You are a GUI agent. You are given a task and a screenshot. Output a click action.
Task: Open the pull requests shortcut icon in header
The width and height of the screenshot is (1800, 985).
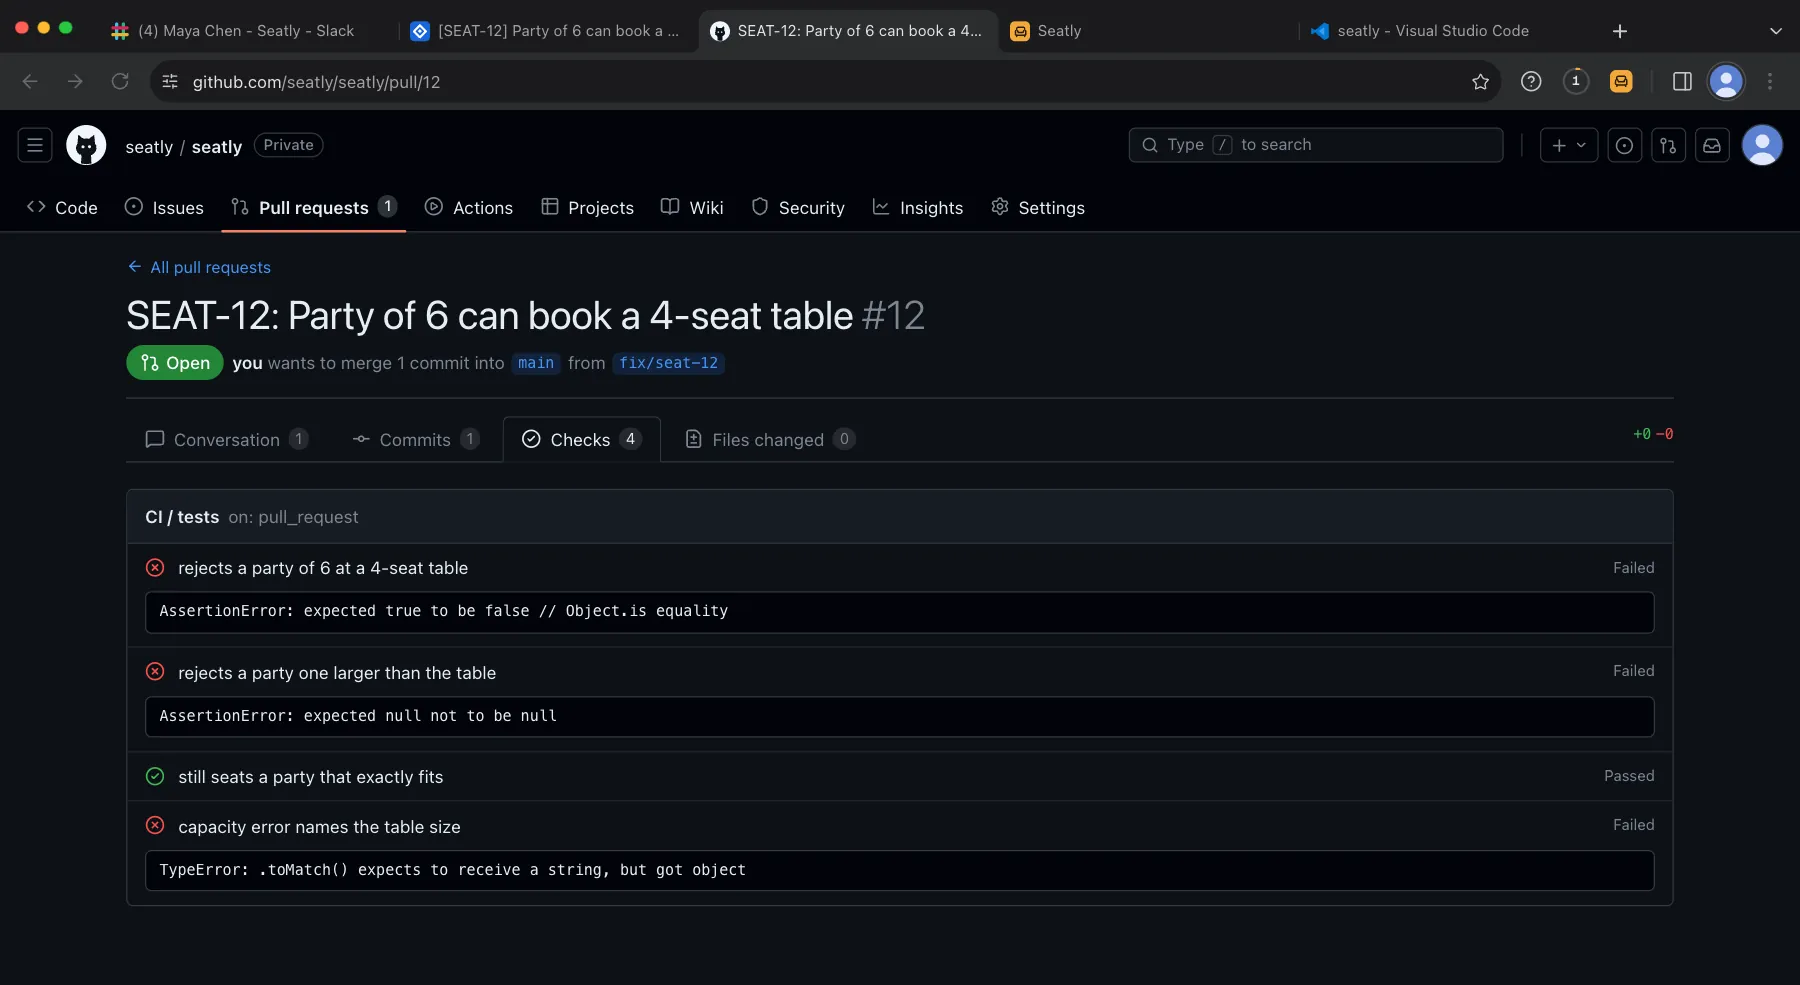tap(1668, 145)
